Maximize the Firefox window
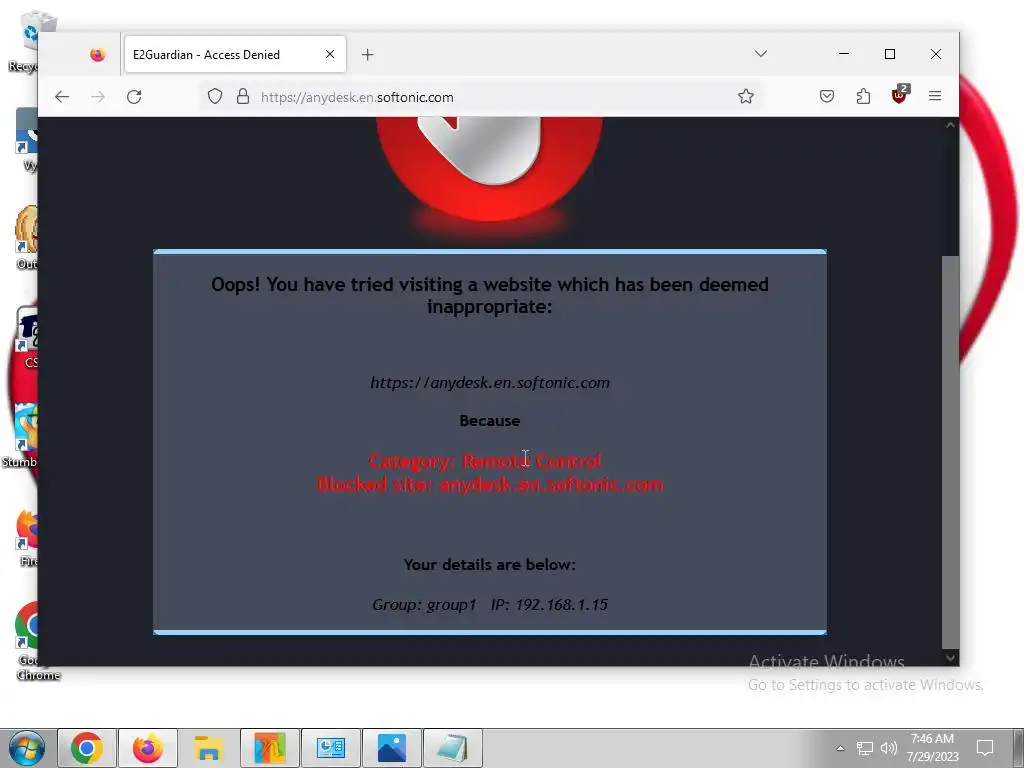 pos(889,54)
